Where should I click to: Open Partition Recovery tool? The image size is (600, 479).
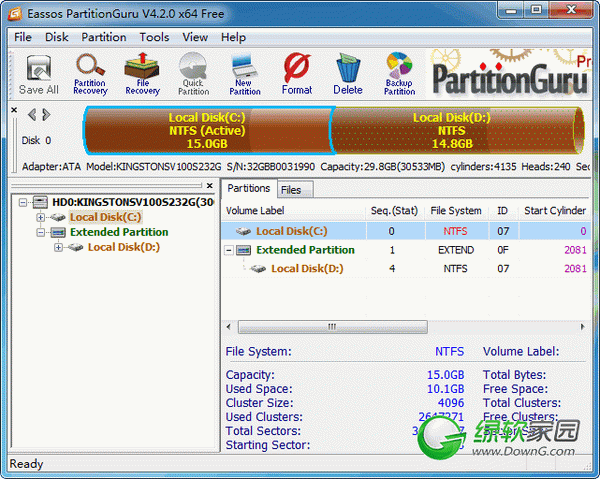click(x=90, y=74)
